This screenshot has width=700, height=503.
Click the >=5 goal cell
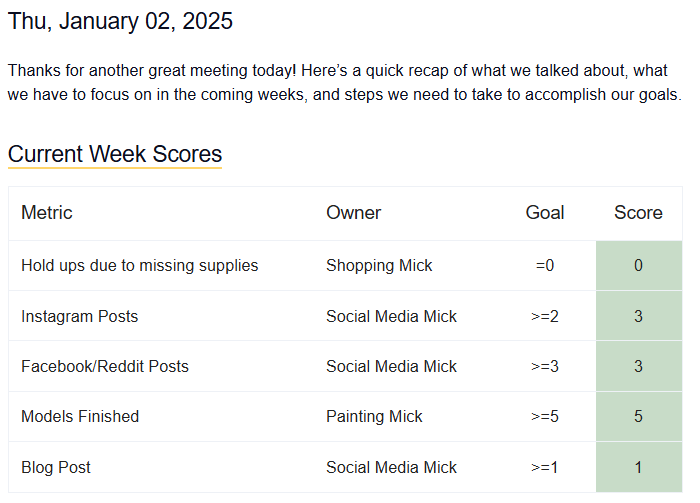click(545, 416)
